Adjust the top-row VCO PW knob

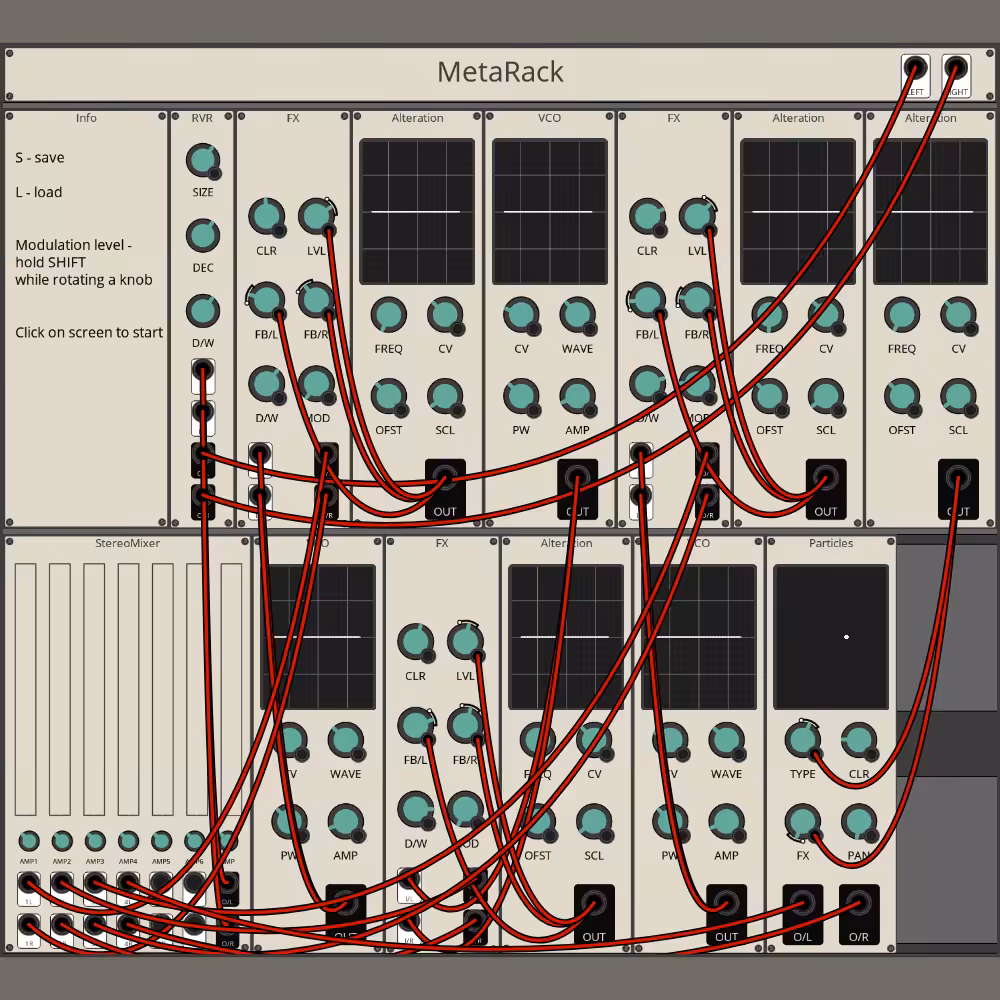(521, 396)
